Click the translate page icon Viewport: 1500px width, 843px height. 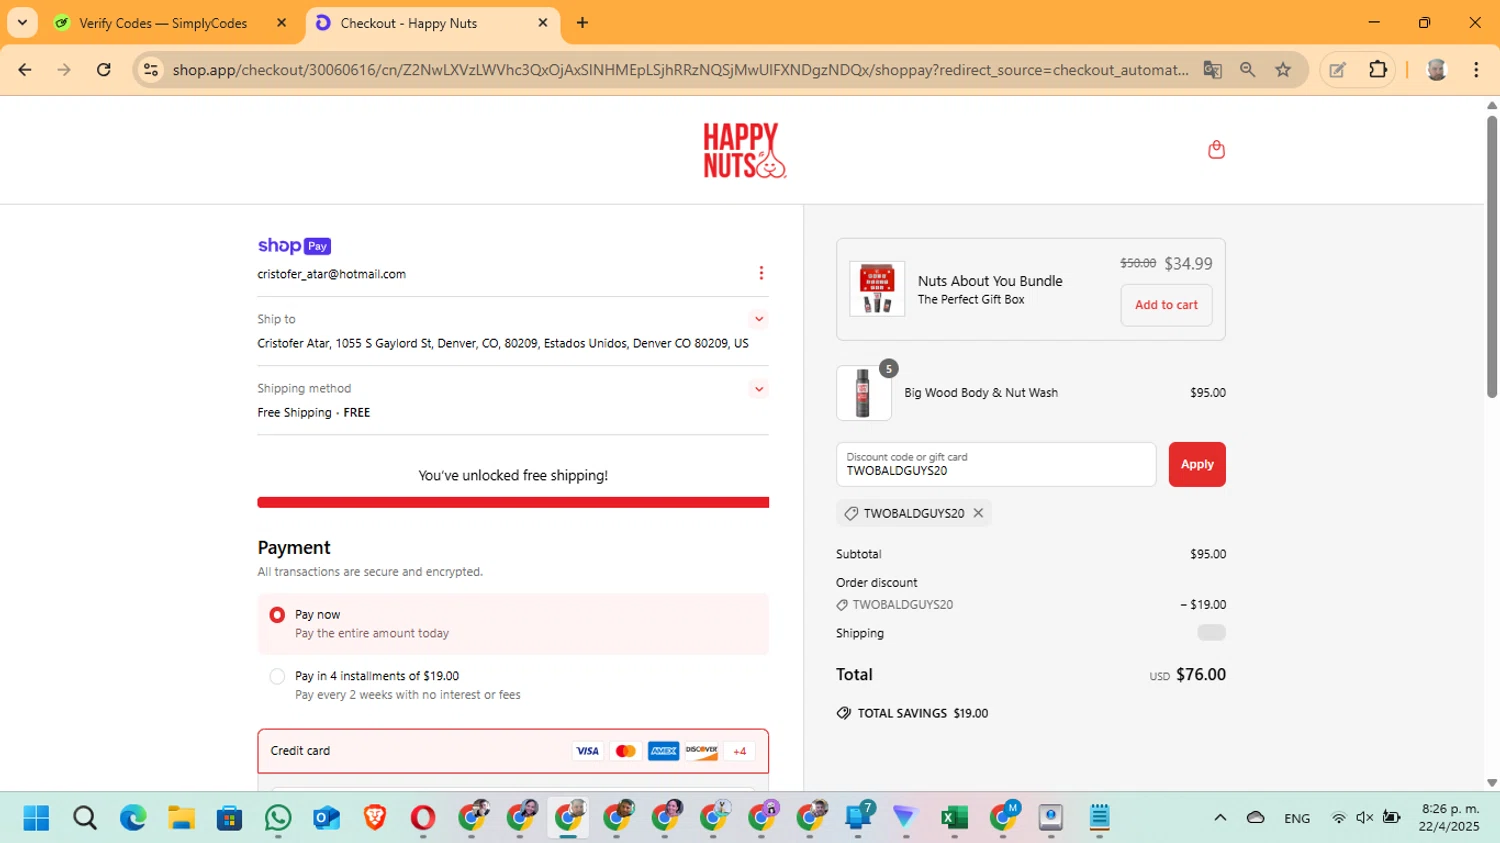[1212, 70]
